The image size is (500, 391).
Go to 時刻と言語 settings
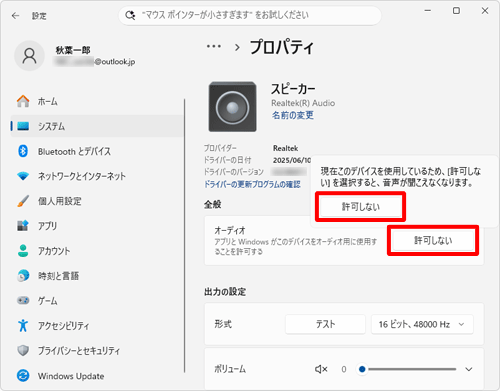coord(97,276)
